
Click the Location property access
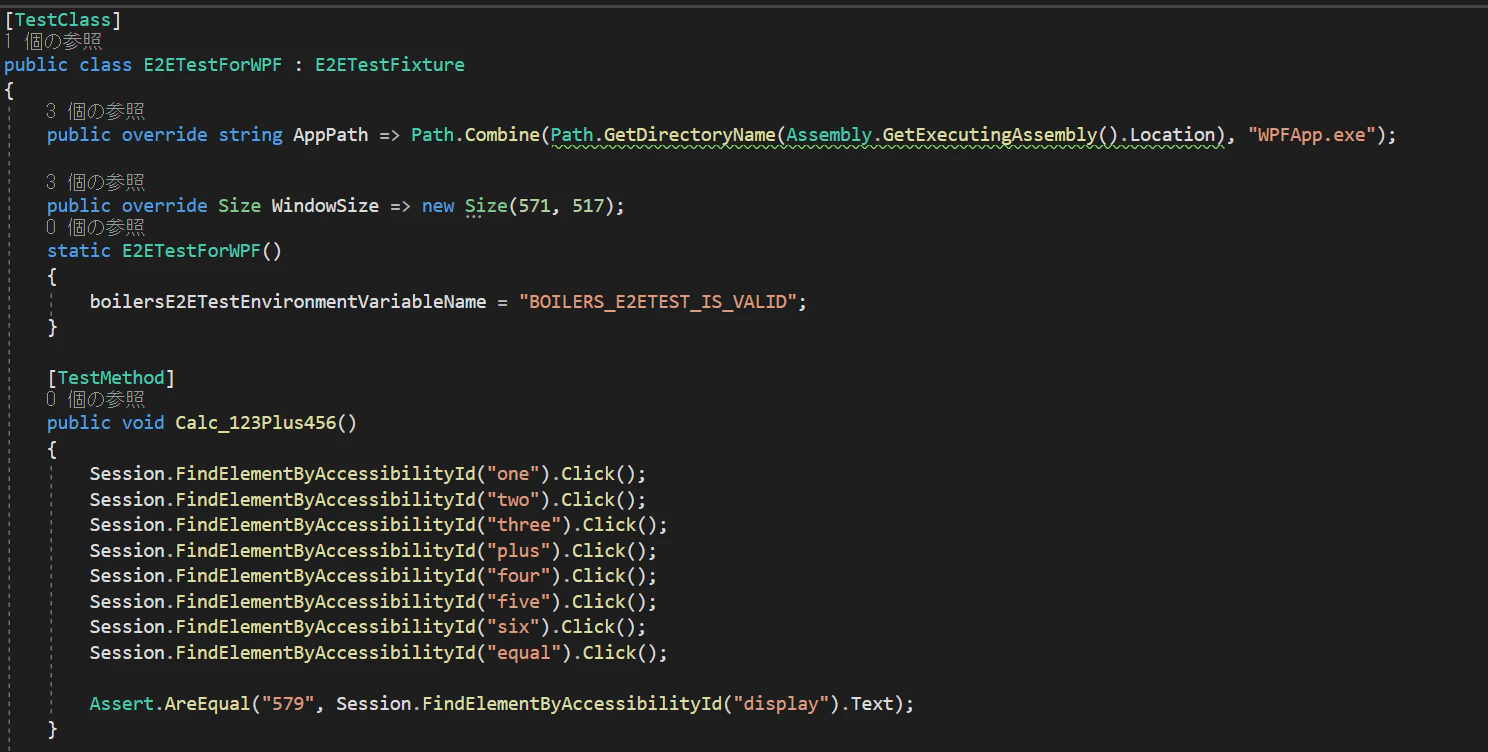pyautogui.click(x=1173, y=135)
